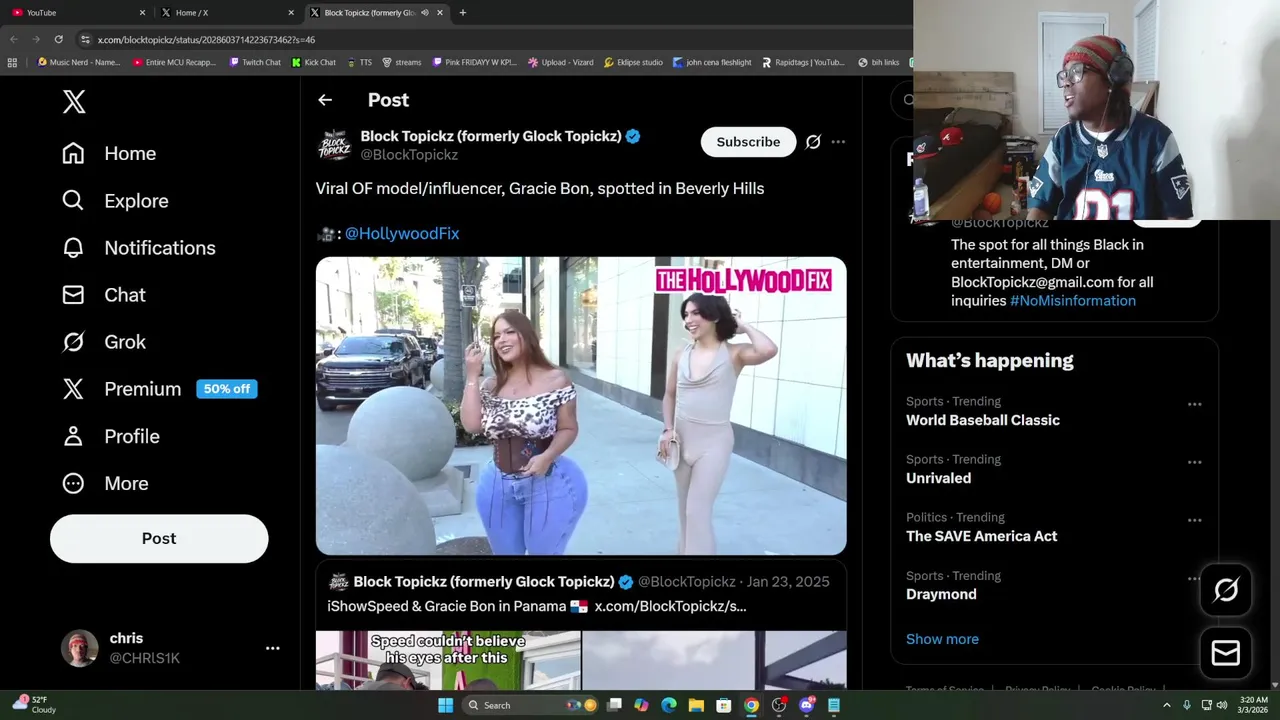Open the Explore search icon

[73, 200]
